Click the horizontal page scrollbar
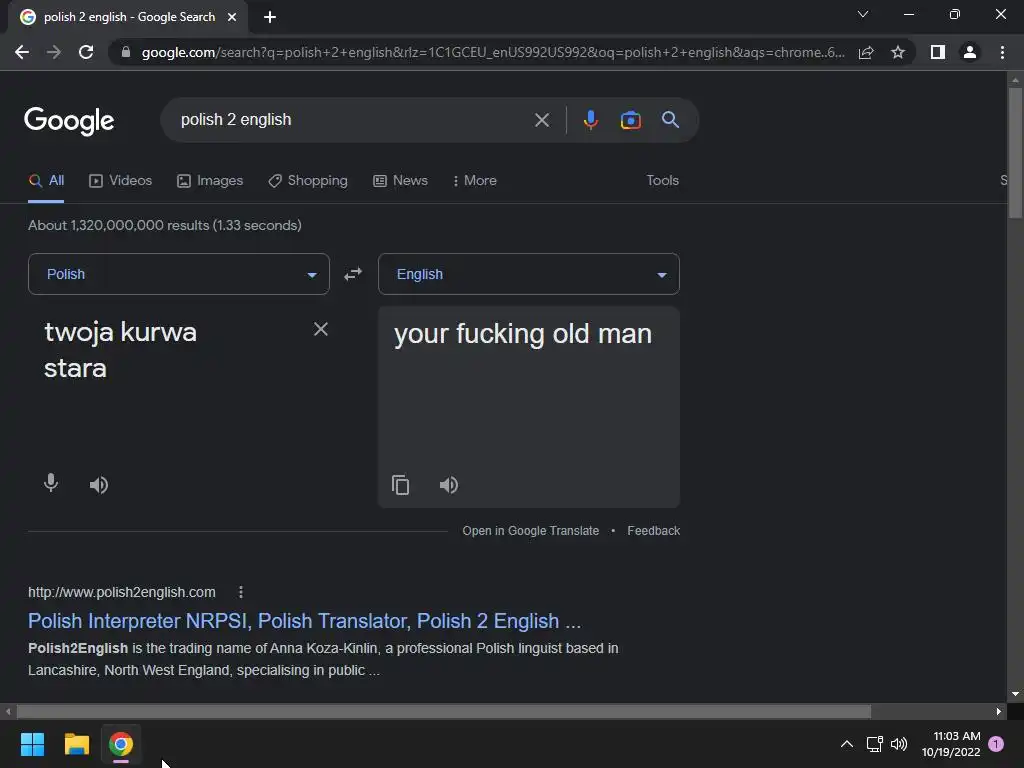 (444, 711)
